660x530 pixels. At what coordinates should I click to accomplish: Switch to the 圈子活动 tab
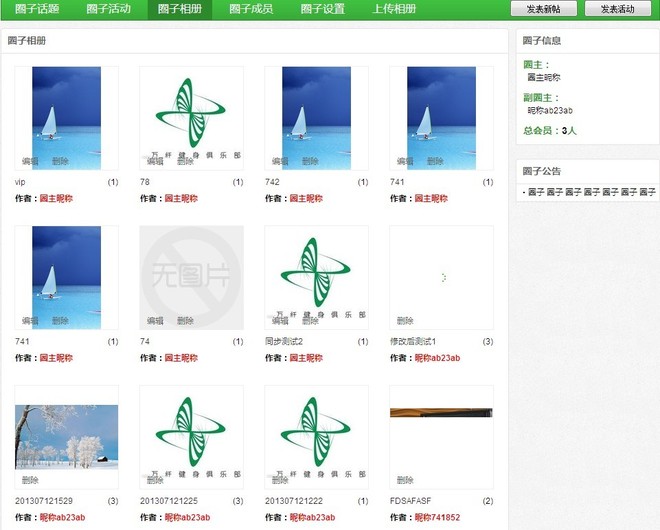click(108, 9)
